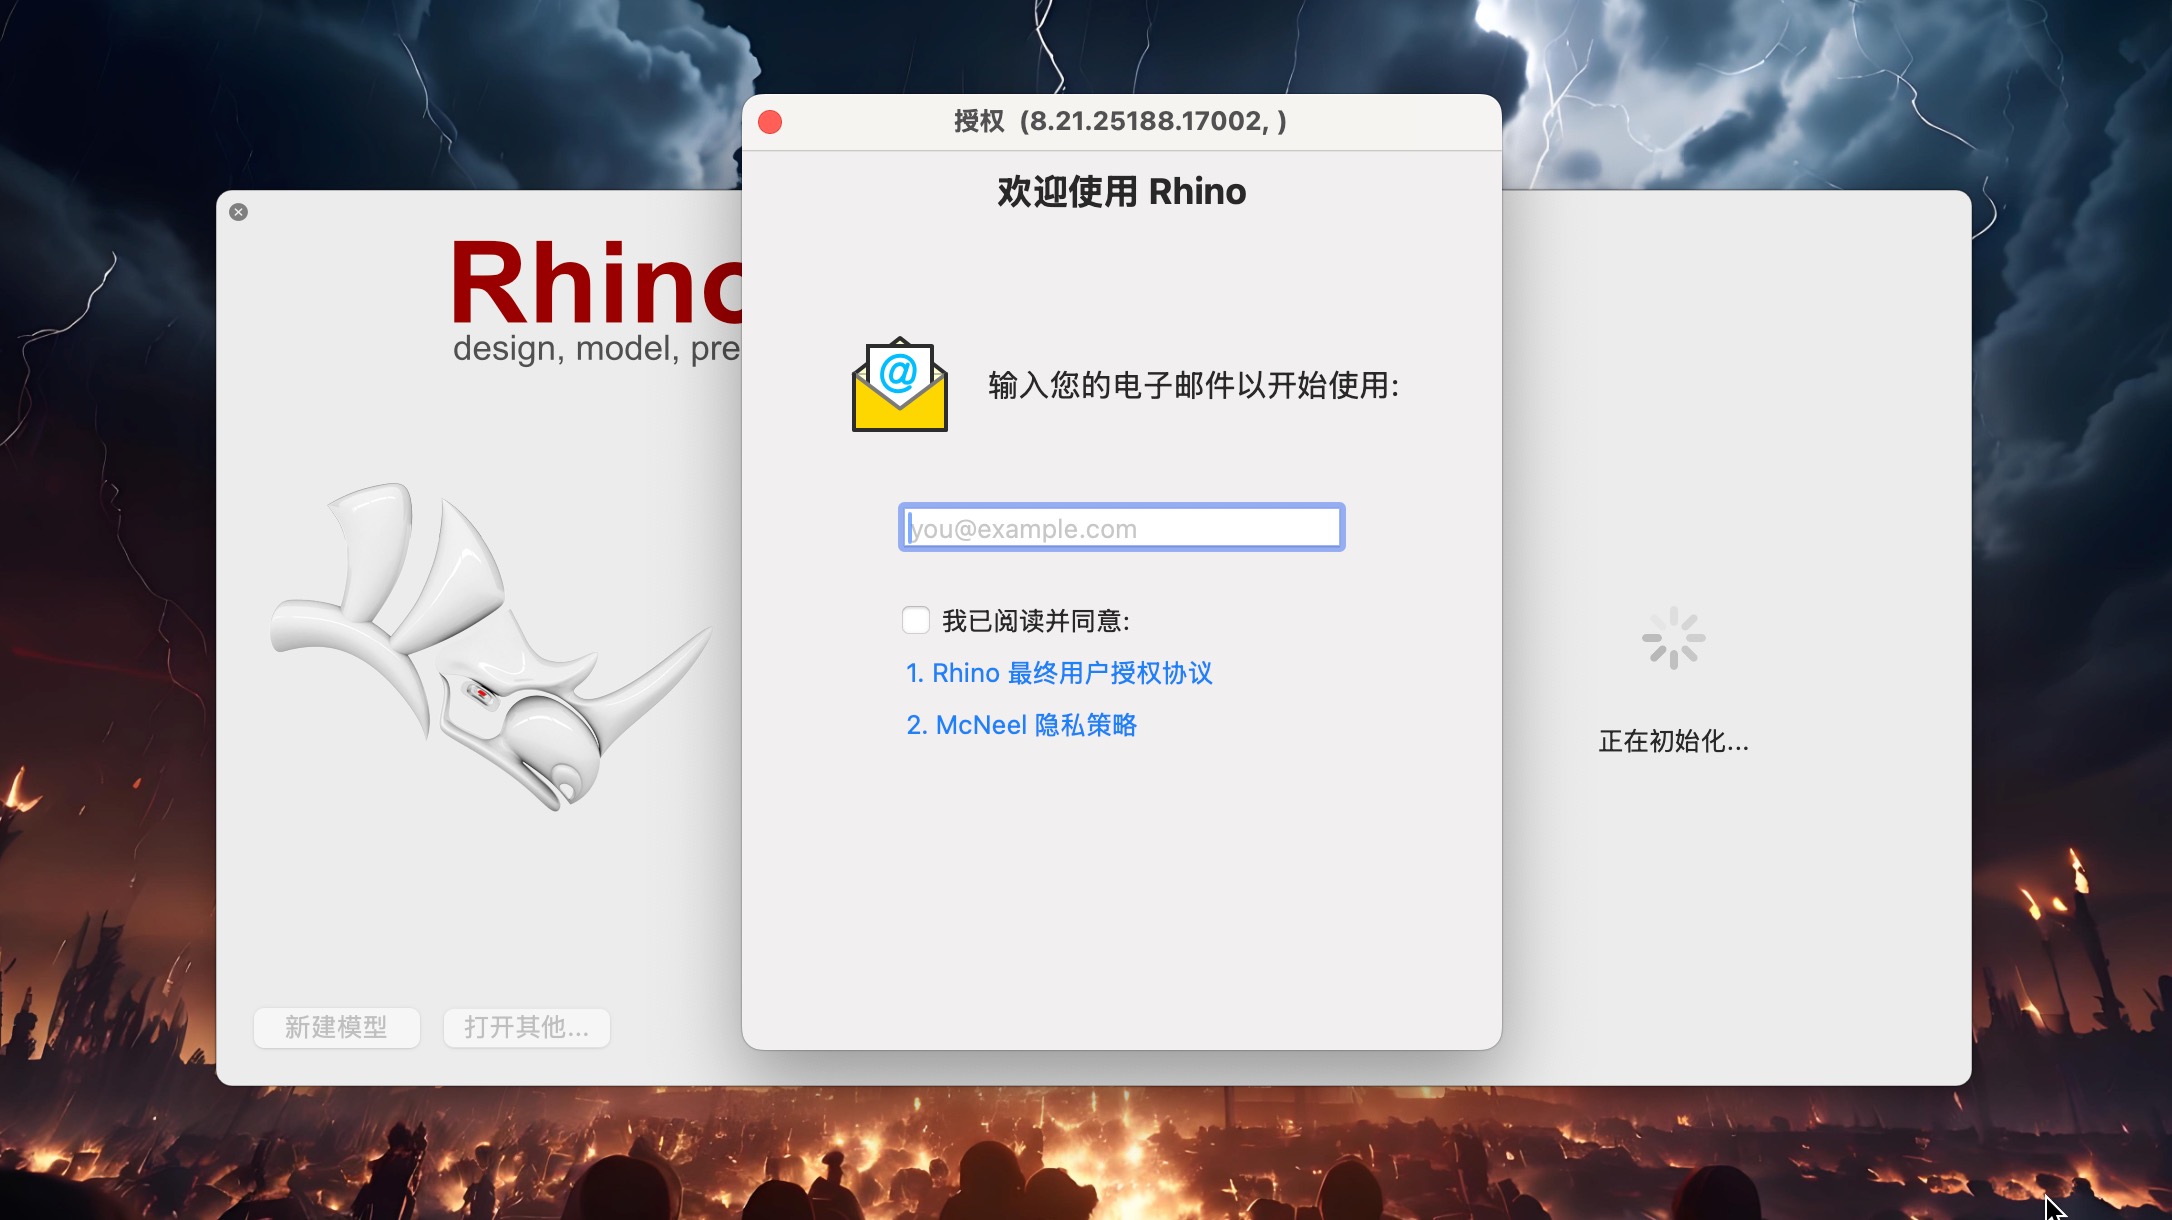This screenshot has height=1220, width=2172.
Task: Click the design, model tagline text
Action: pos(596,349)
